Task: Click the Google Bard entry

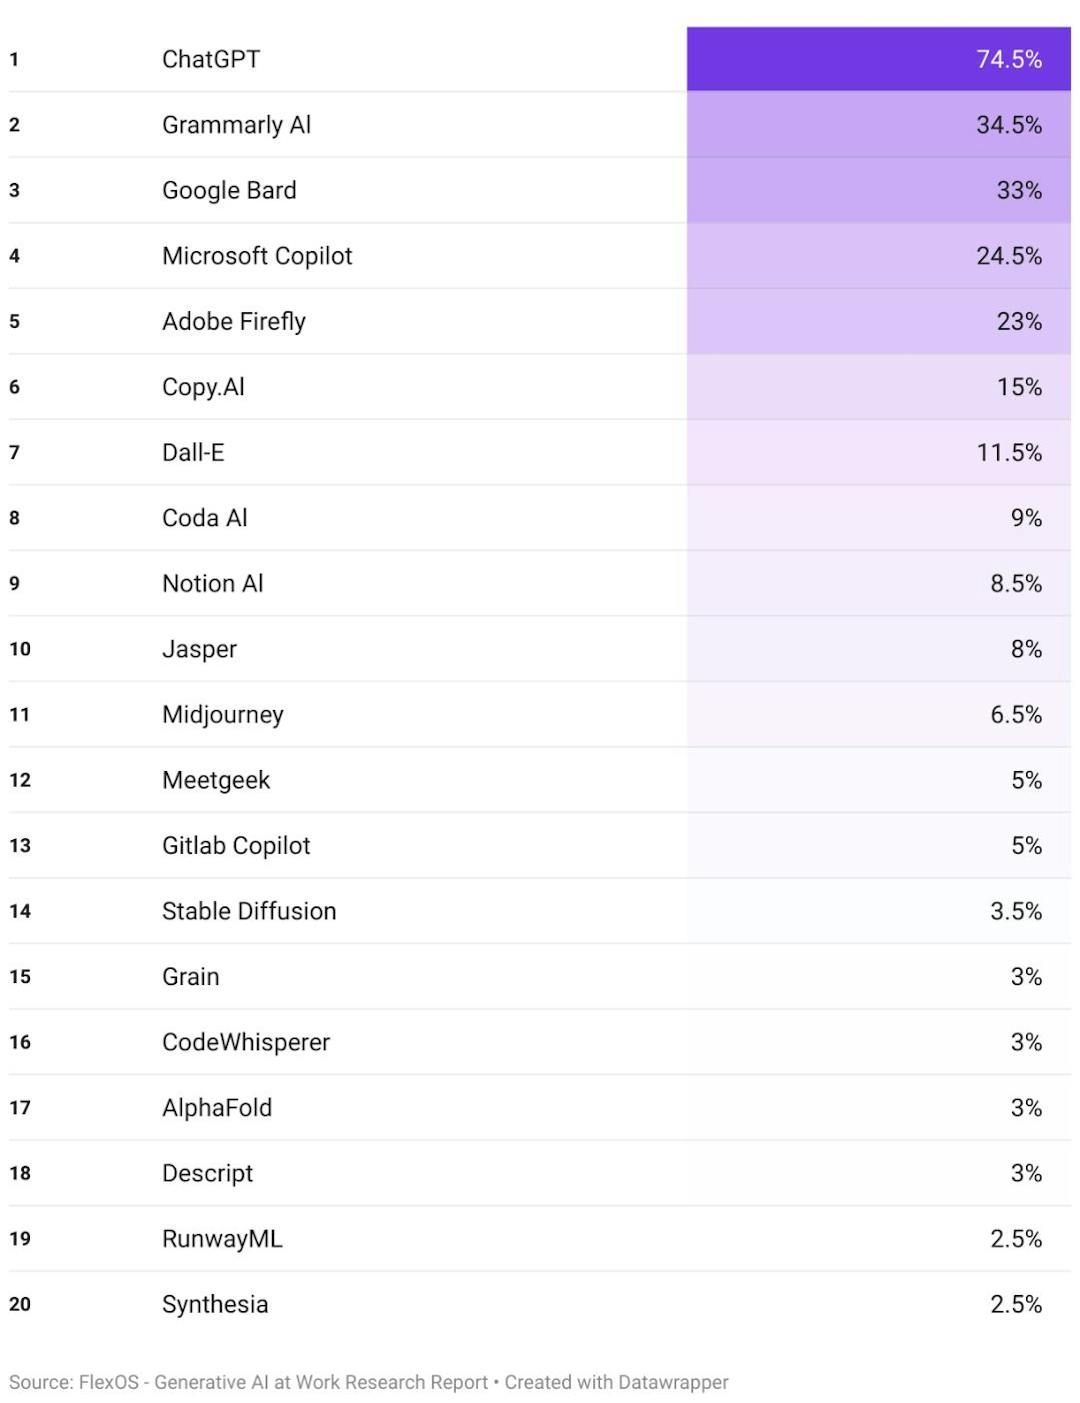Action: [229, 190]
